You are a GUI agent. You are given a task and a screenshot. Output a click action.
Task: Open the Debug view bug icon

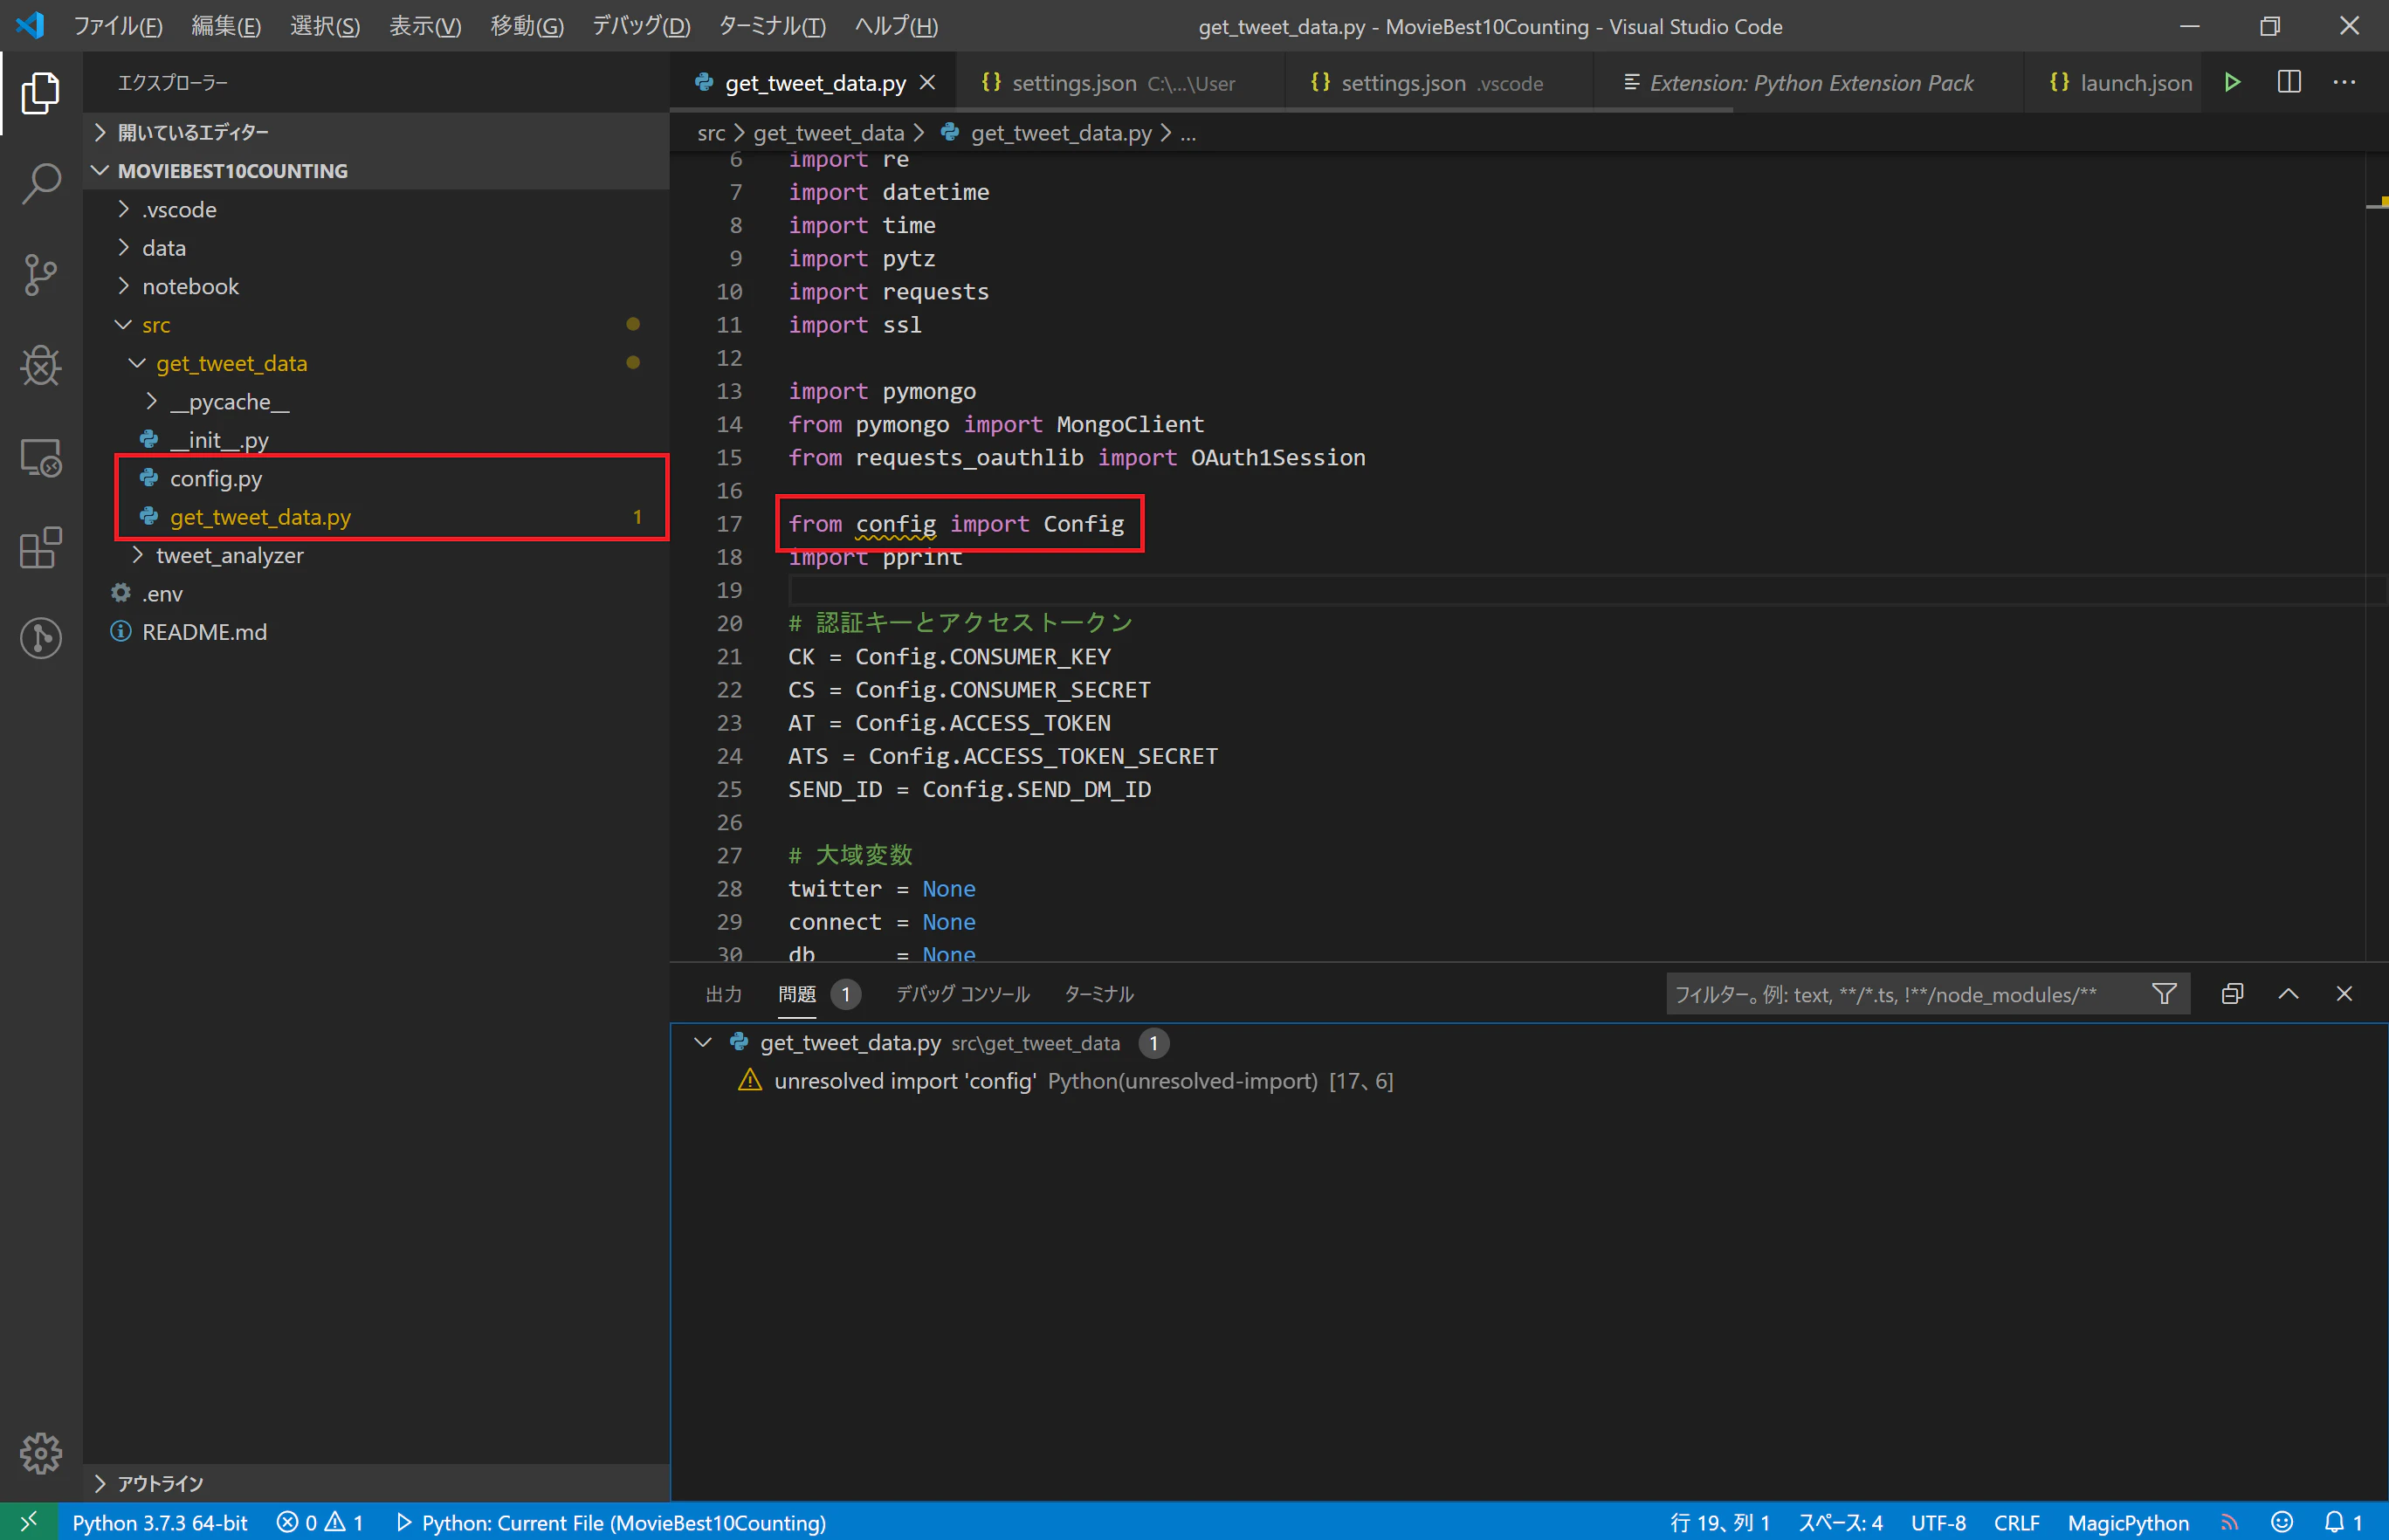tap(41, 366)
